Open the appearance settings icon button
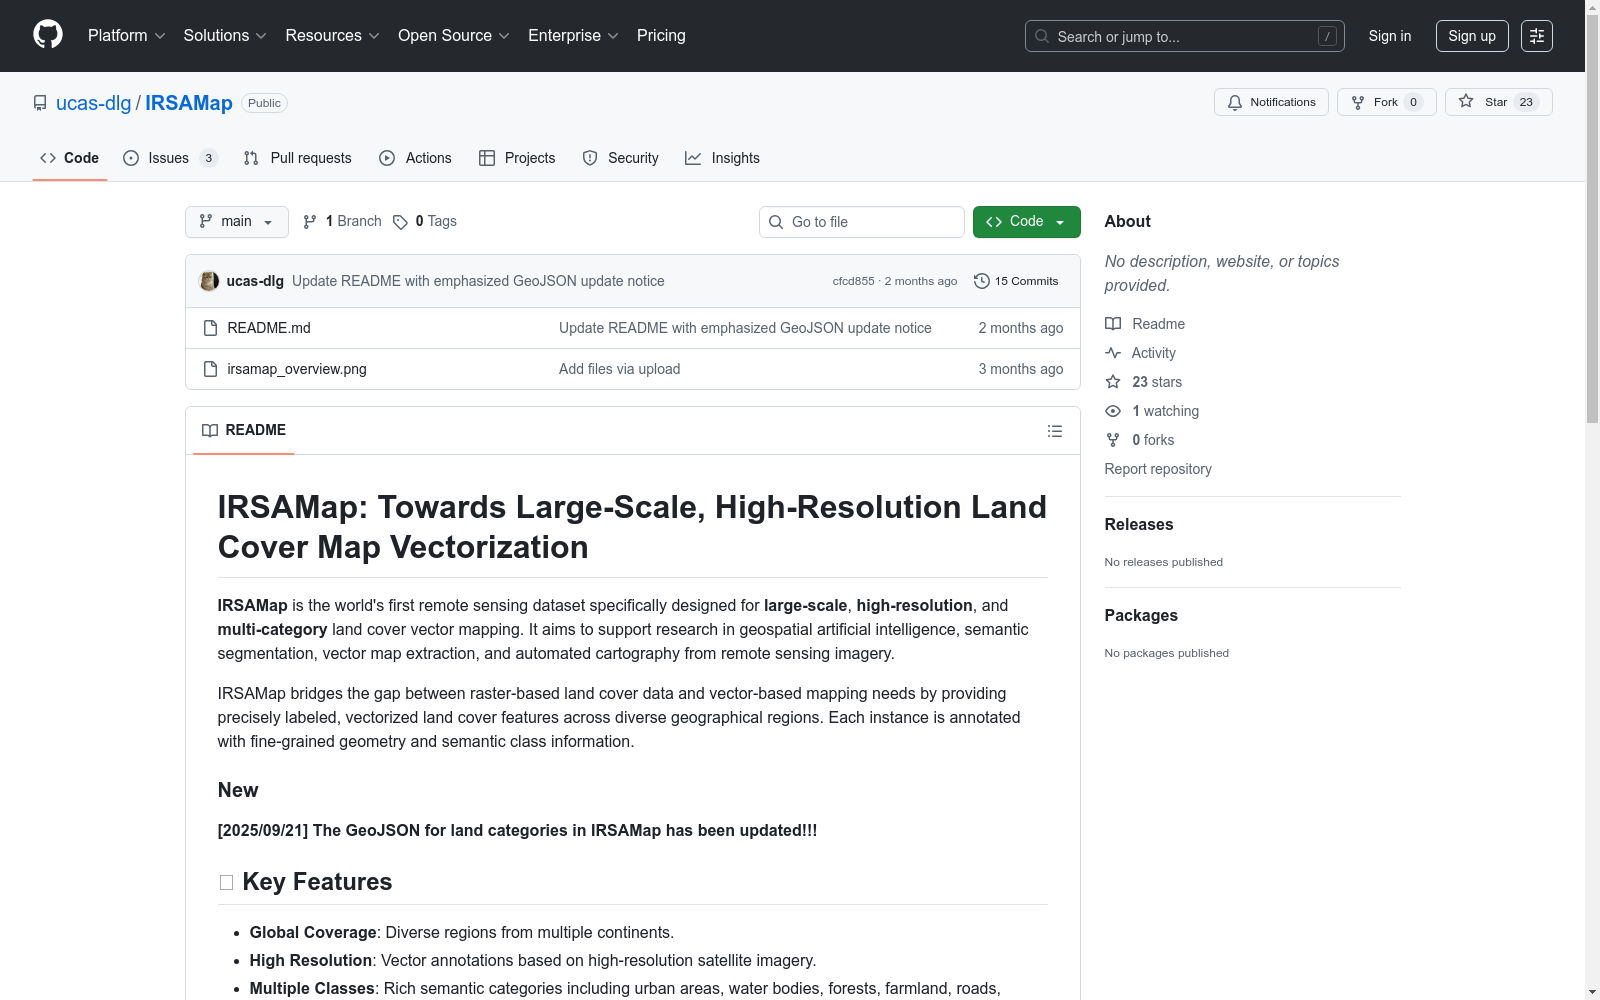Screen dimensions: 1600x1000 (1537, 36)
